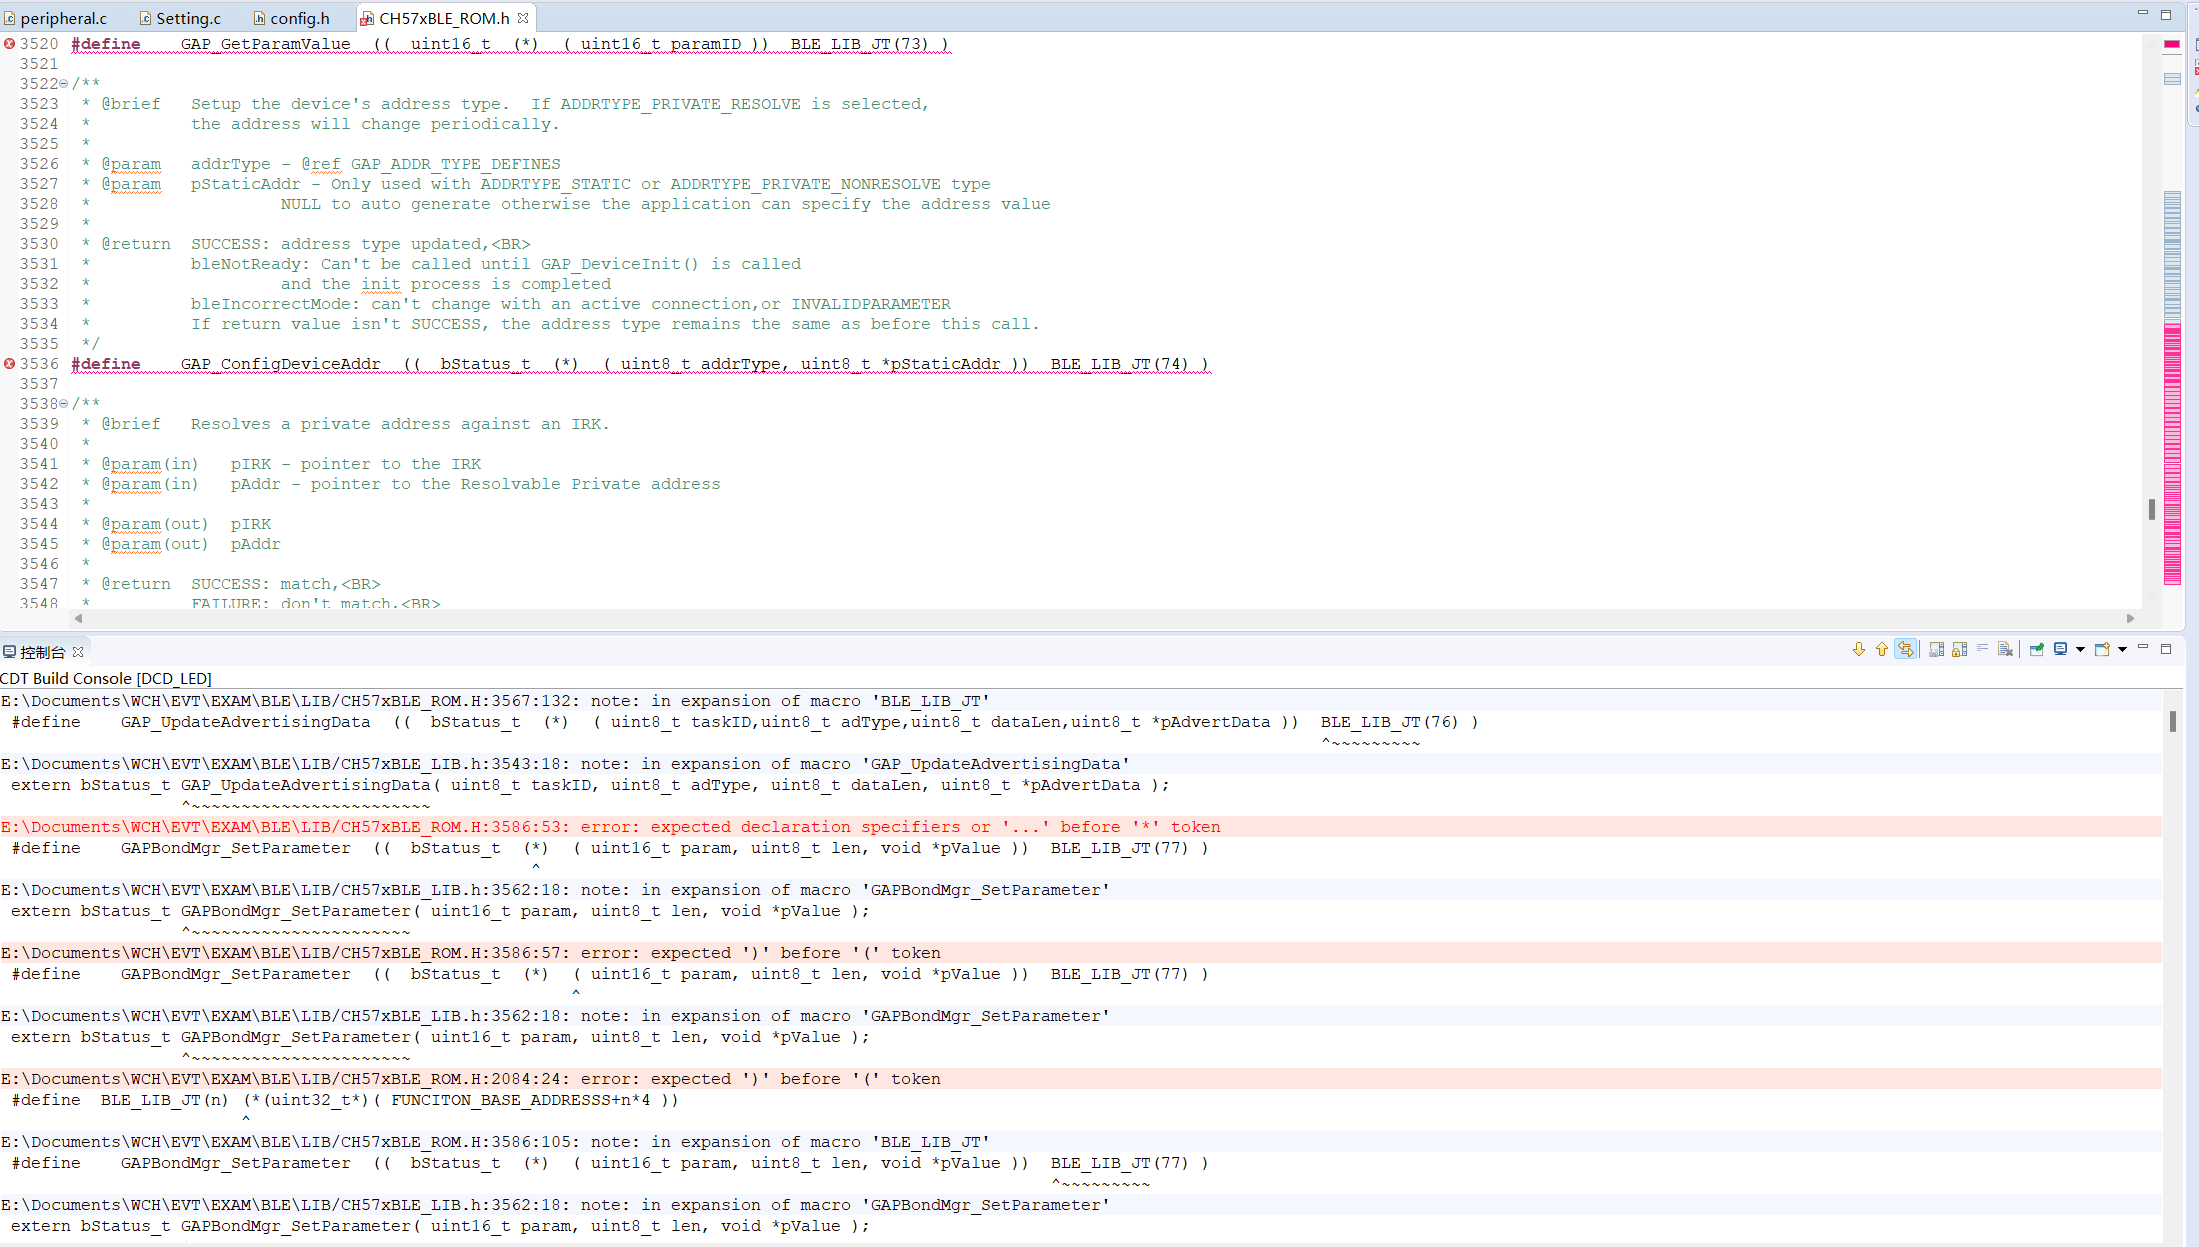The width and height of the screenshot is (2199, 1247).
Task: Click the open console icon
Action: pos(2102,650)
